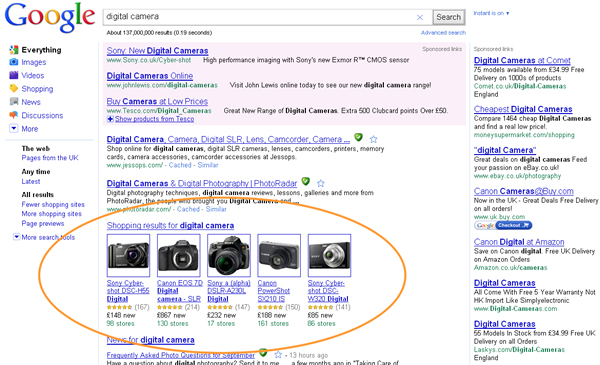This screenshot has height=365, width=600.
Task: Click the Search button
Action: [x=448, y=17]
